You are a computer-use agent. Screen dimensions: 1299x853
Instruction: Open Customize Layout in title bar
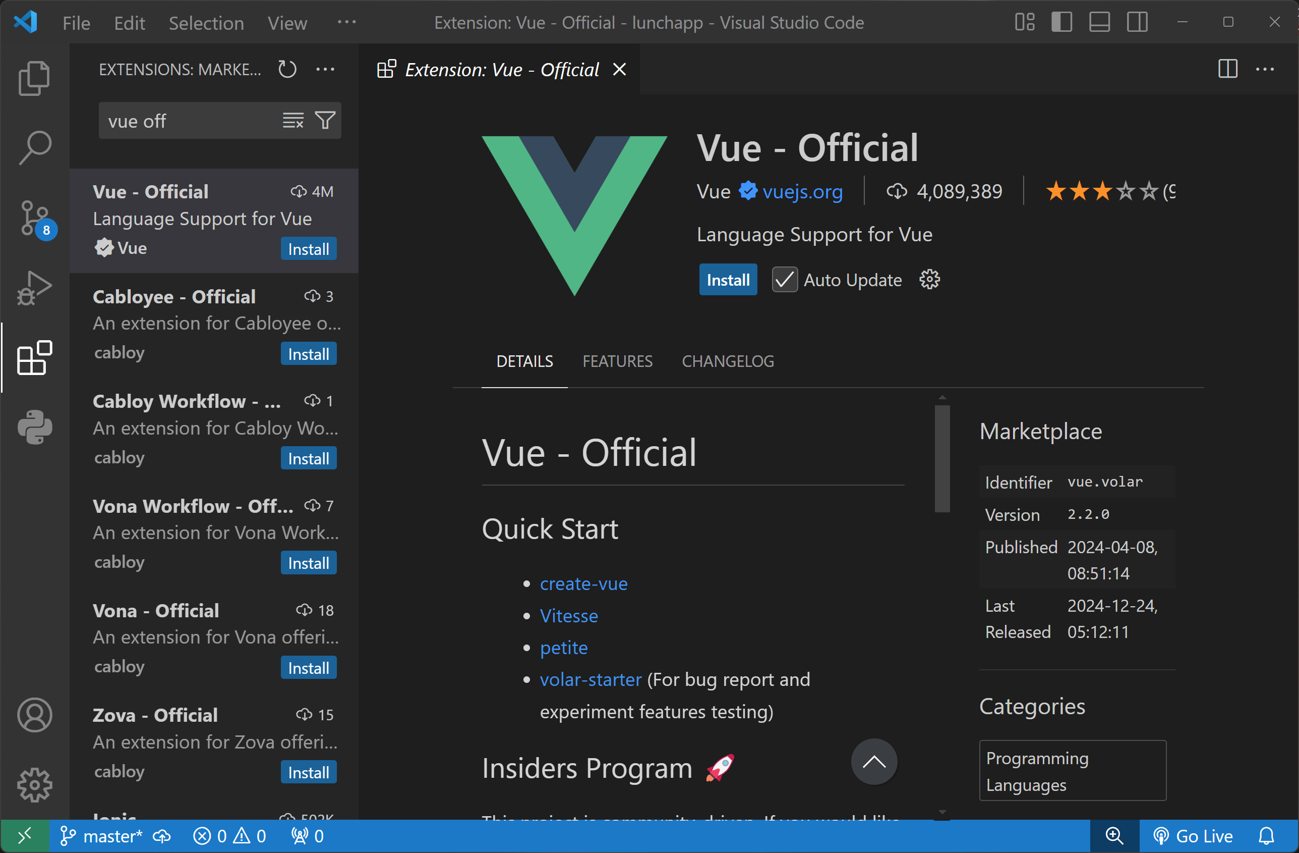tap(1025, 22)
